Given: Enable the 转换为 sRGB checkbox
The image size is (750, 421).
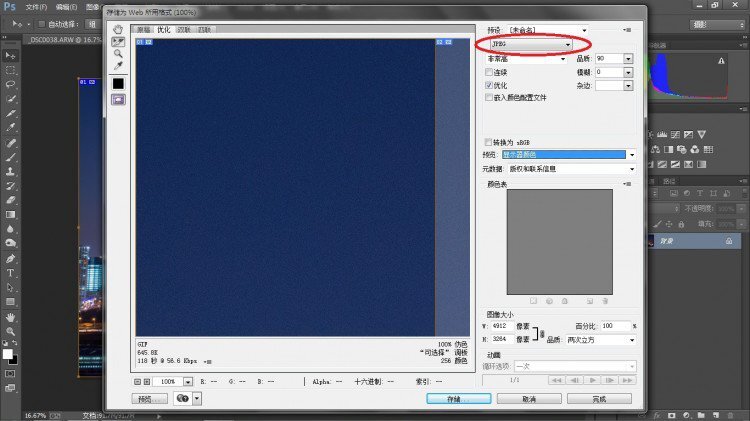Looking at the screenshot, I should [x=488, y=142].
